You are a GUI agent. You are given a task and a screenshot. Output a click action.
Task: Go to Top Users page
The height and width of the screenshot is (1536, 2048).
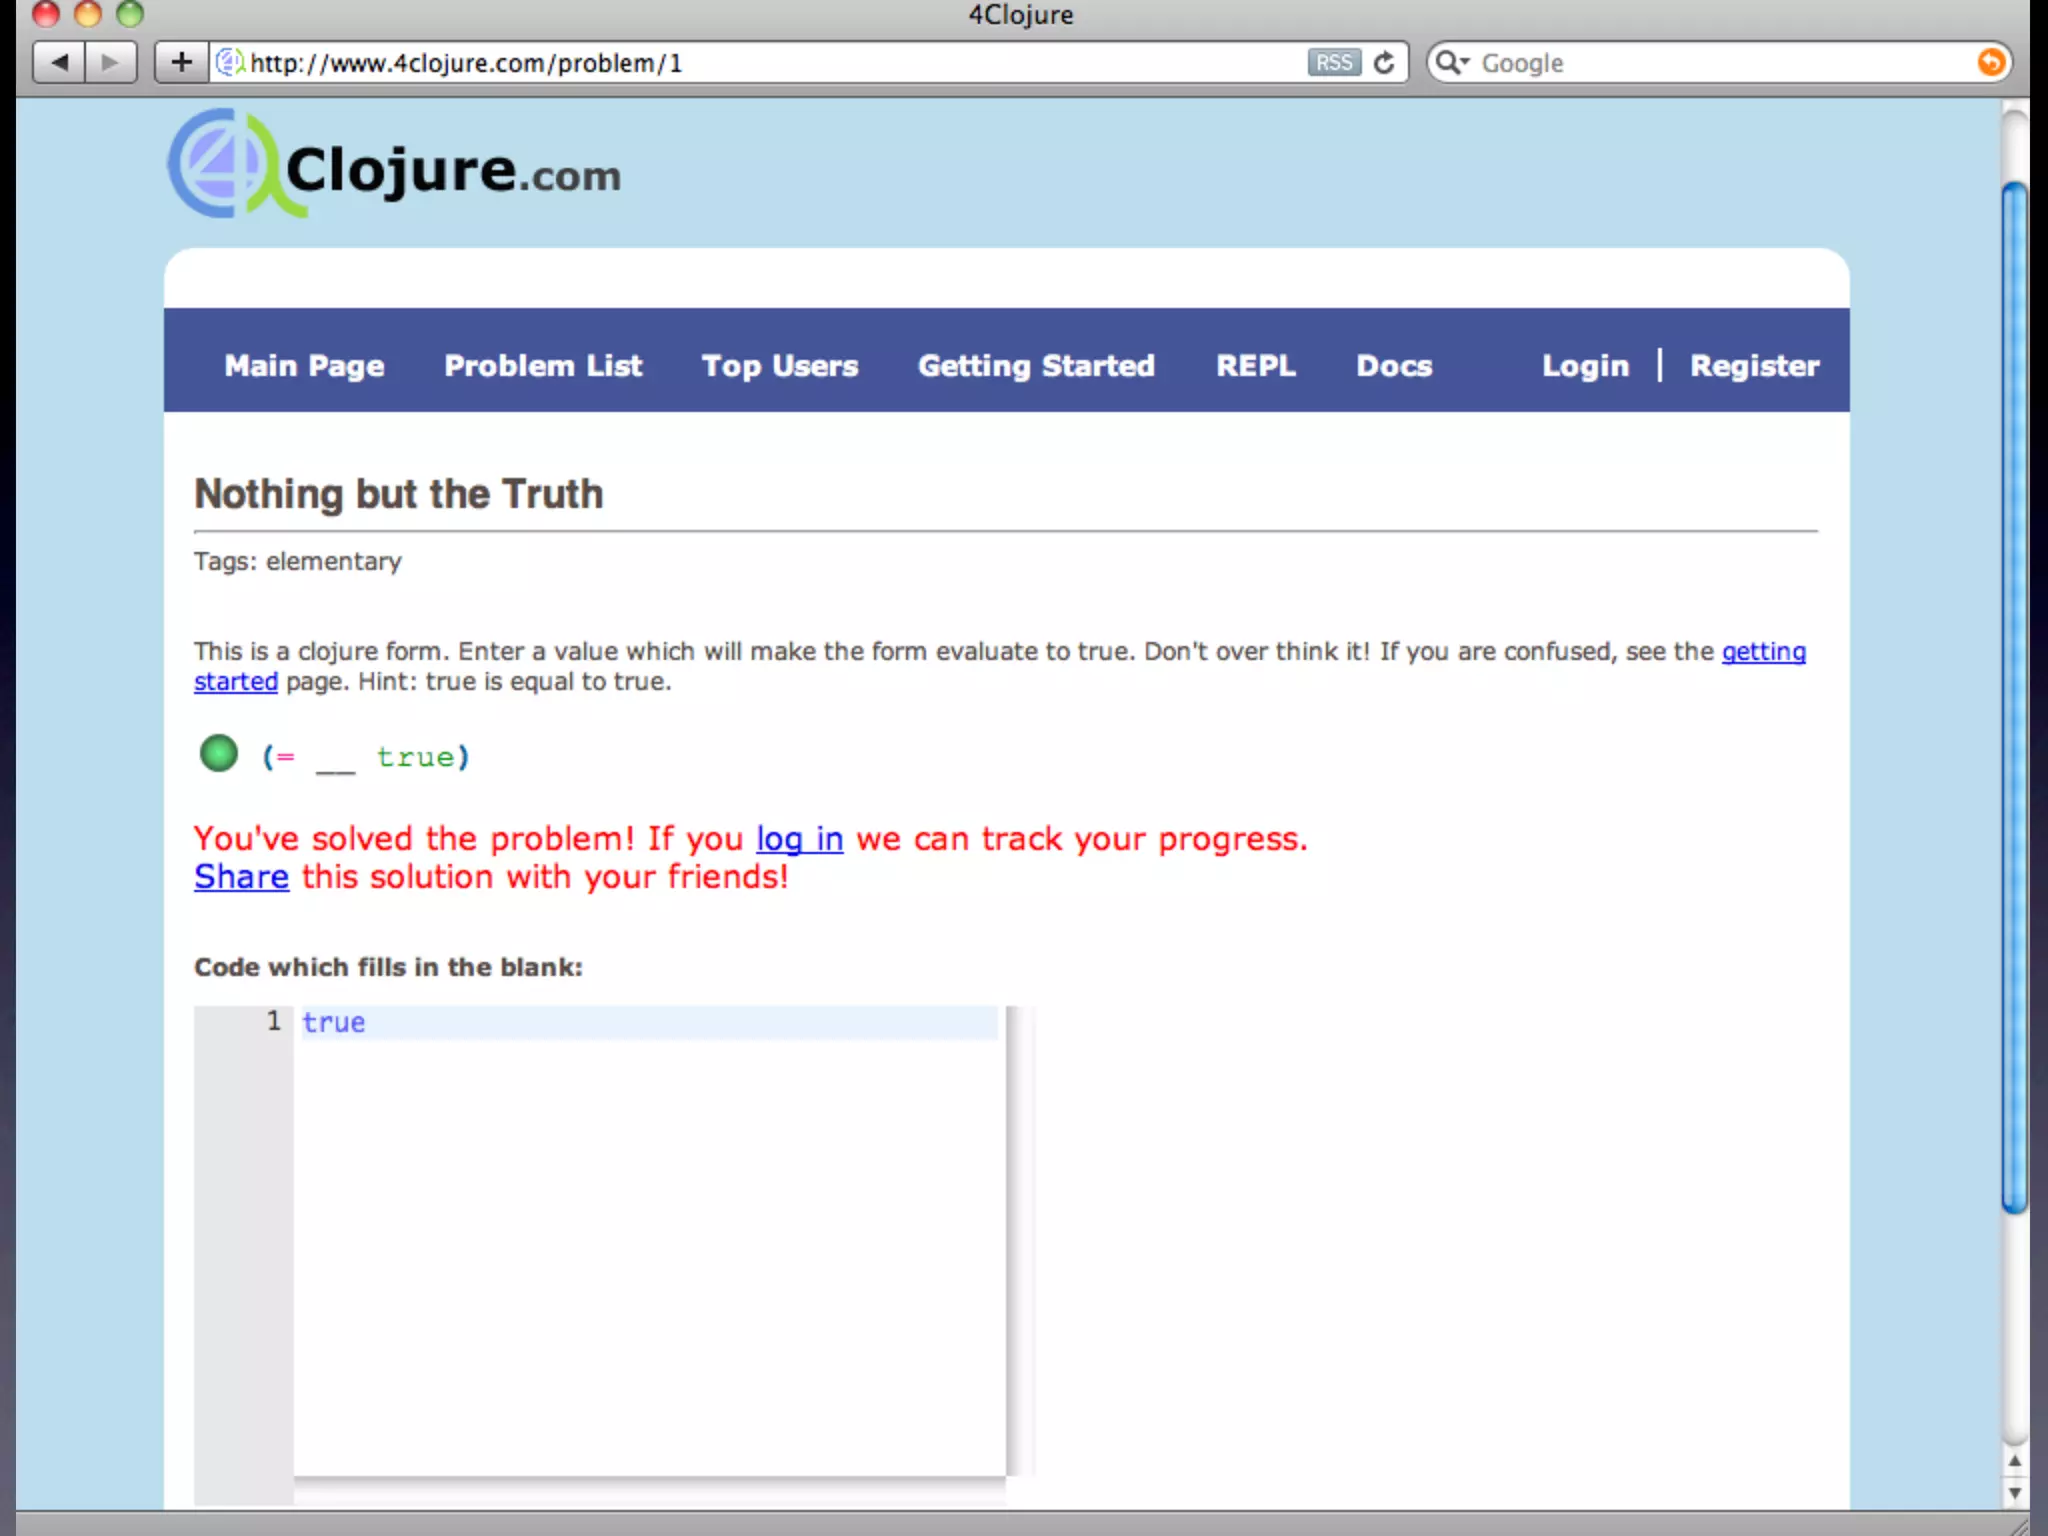[780, 366]
